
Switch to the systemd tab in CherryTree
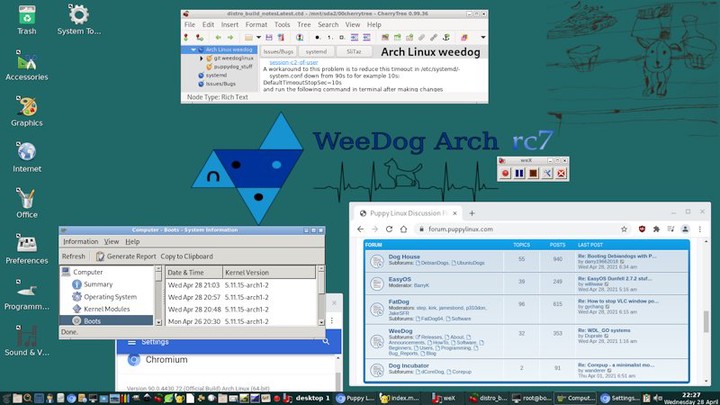(x=316, y=51)
